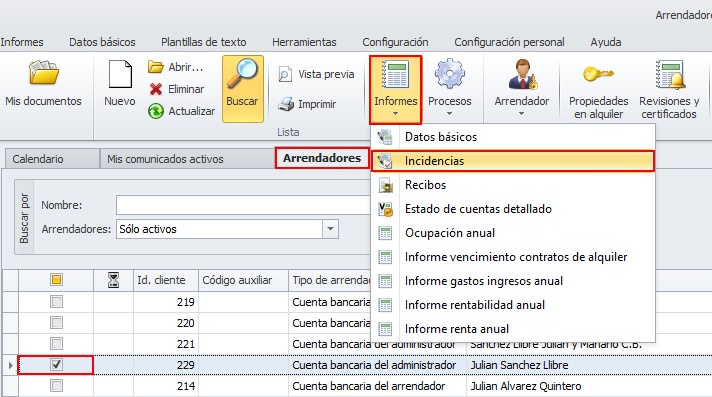Create a new record with Nuevo
Screen dimensions: 712x397
(120, 84)
